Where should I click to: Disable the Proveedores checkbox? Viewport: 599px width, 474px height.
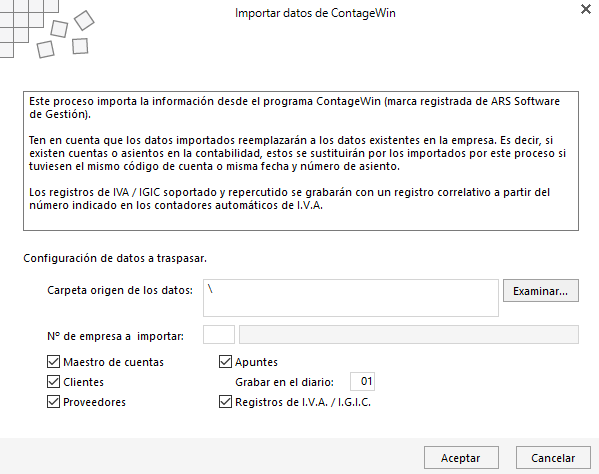(x=53, y=402)
